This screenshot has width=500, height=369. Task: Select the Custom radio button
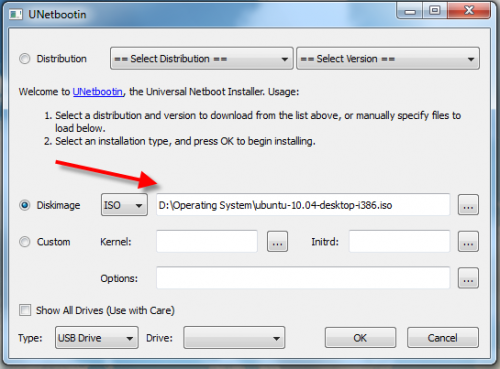coord(25,242)
